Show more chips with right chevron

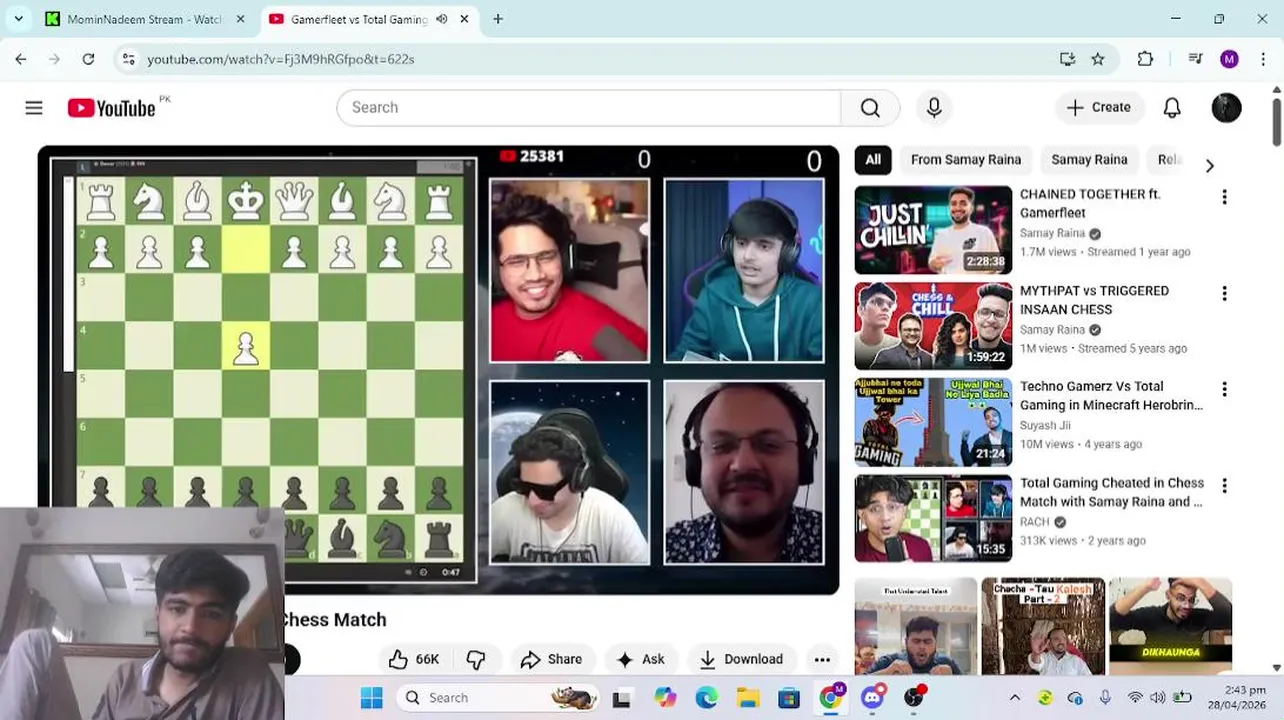coord(1209,165)
